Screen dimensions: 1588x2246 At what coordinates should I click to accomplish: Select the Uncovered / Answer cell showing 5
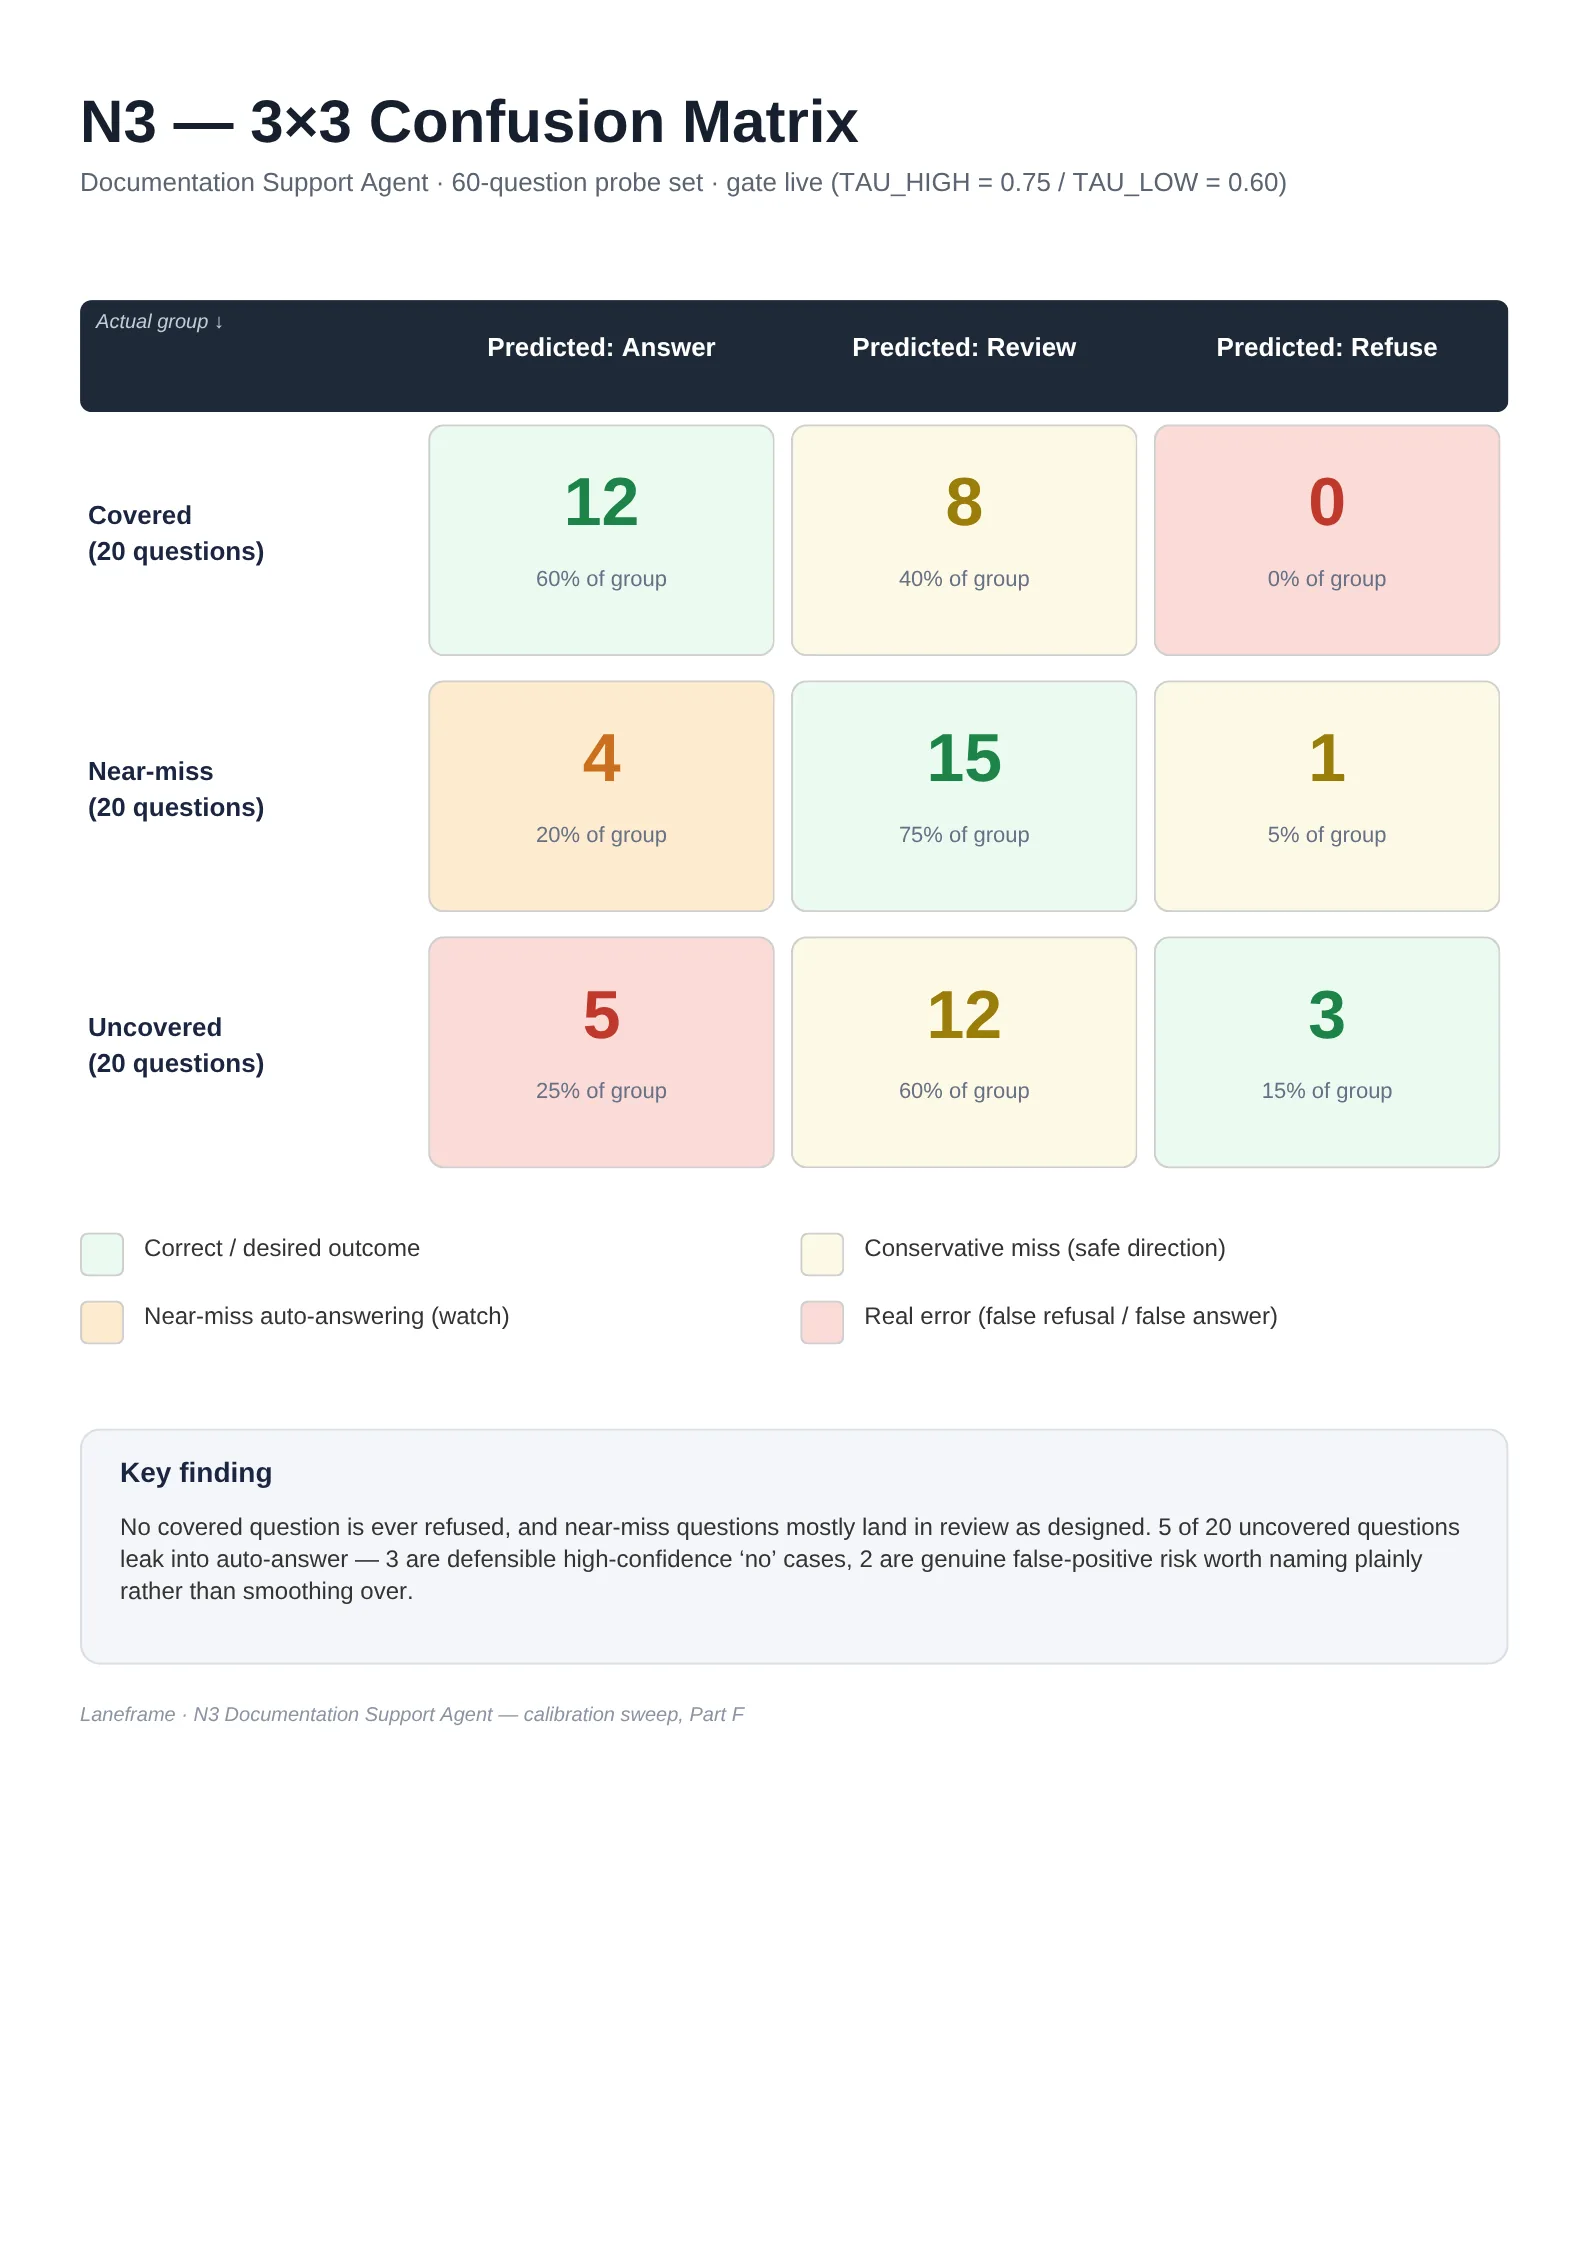click(601, 1052)
